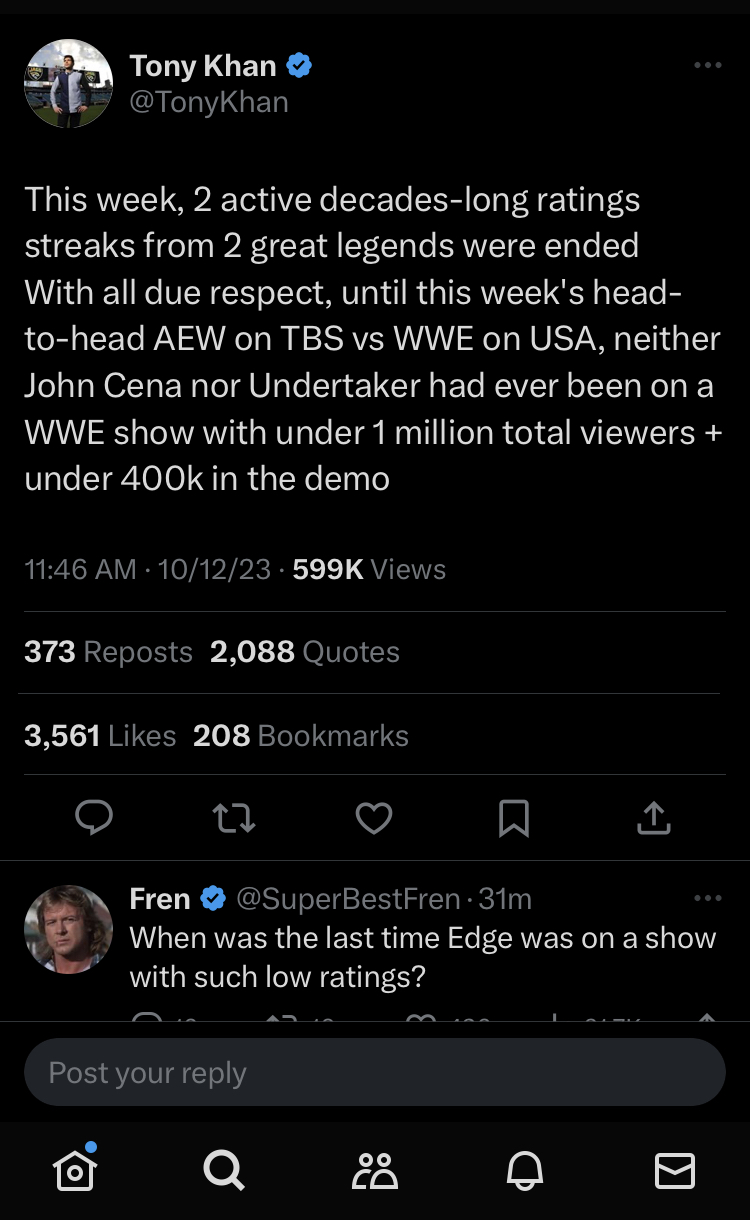Viewport: 750px width, 1220px height.
Task: Like the tweet with the heart icon
Action: (x=374, y=818)
